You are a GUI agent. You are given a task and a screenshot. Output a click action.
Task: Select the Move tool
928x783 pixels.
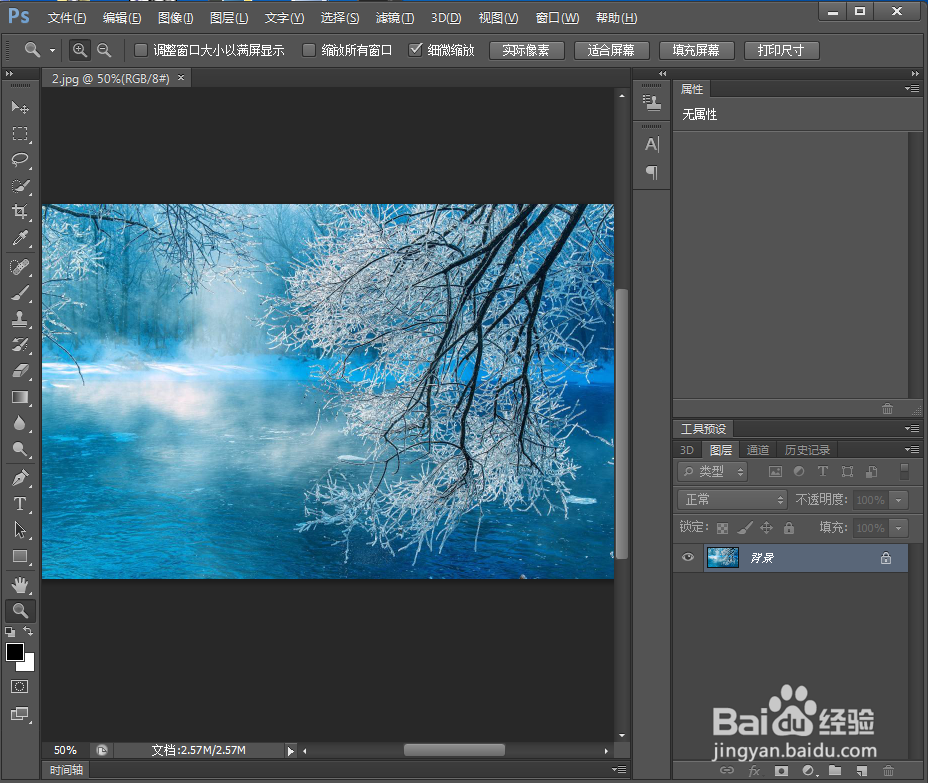click(x=20, y=107)
